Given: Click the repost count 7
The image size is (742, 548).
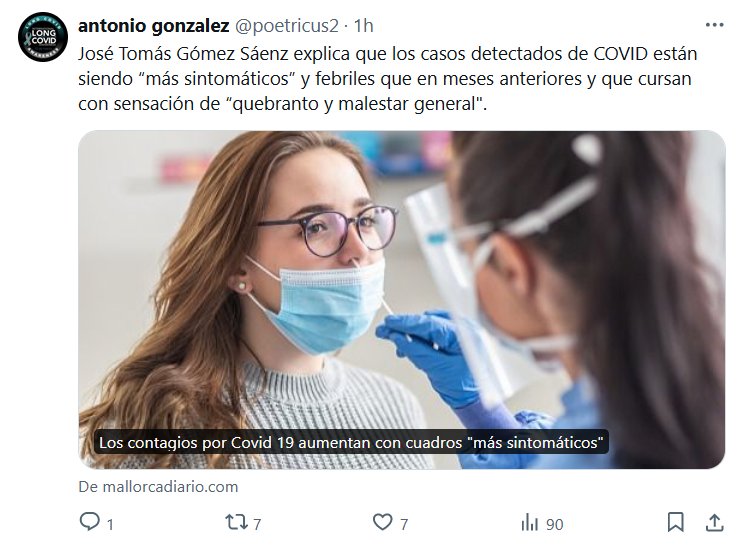Looking at the screenshot, I should coord(257,524).
